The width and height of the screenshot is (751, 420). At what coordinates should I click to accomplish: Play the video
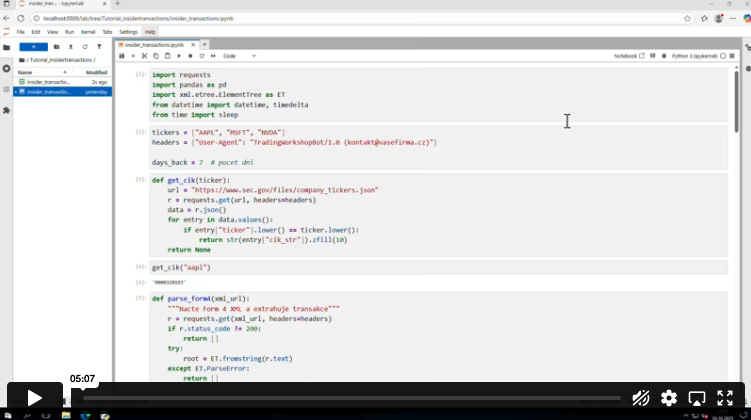click(x=34, y=398)
